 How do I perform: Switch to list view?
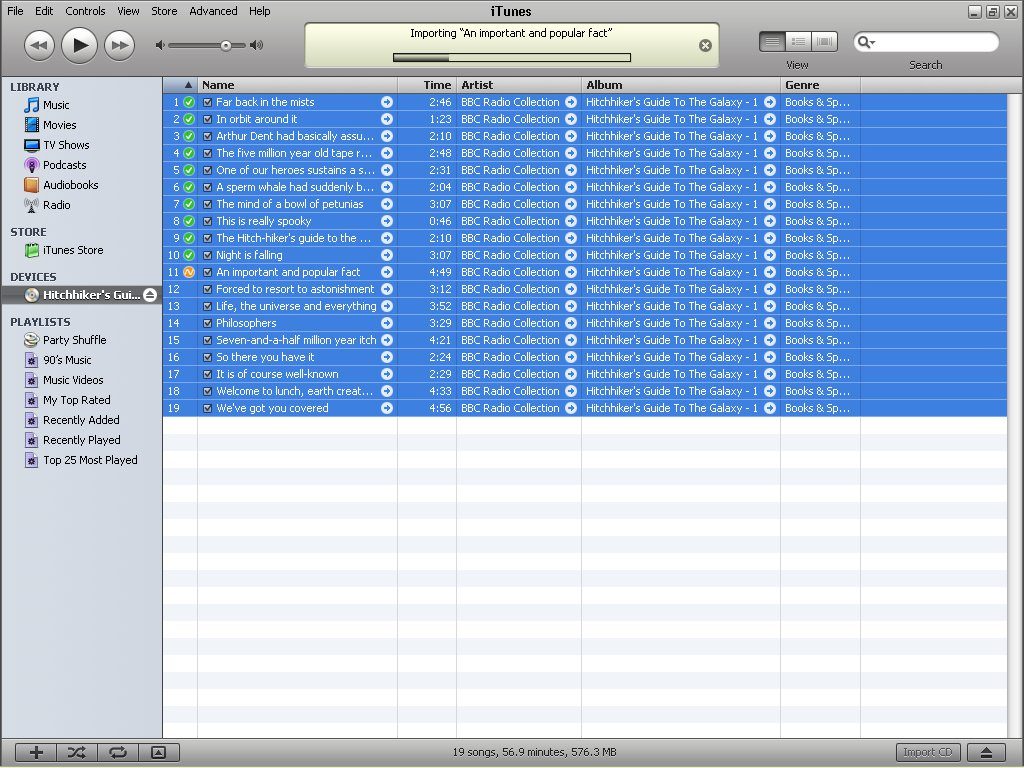coord(772,42)
